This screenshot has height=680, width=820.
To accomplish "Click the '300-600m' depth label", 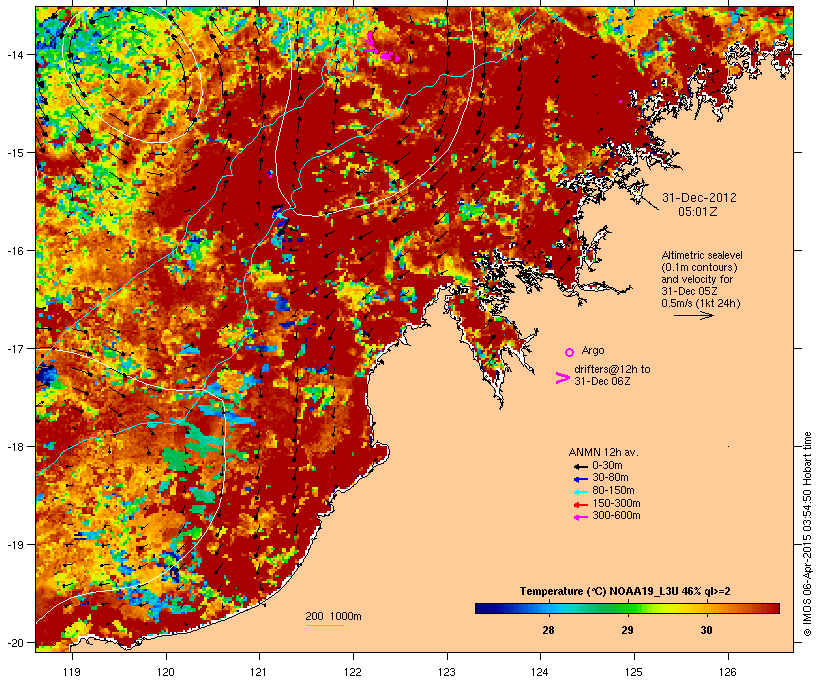I will click(616, 516).
